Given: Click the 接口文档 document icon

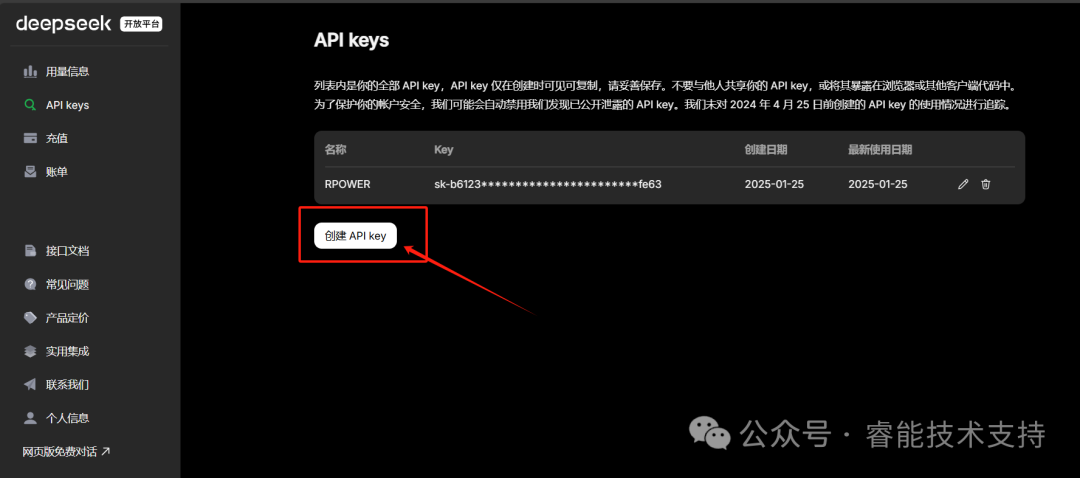Looking at the screenshot, I should coord(30,251).
